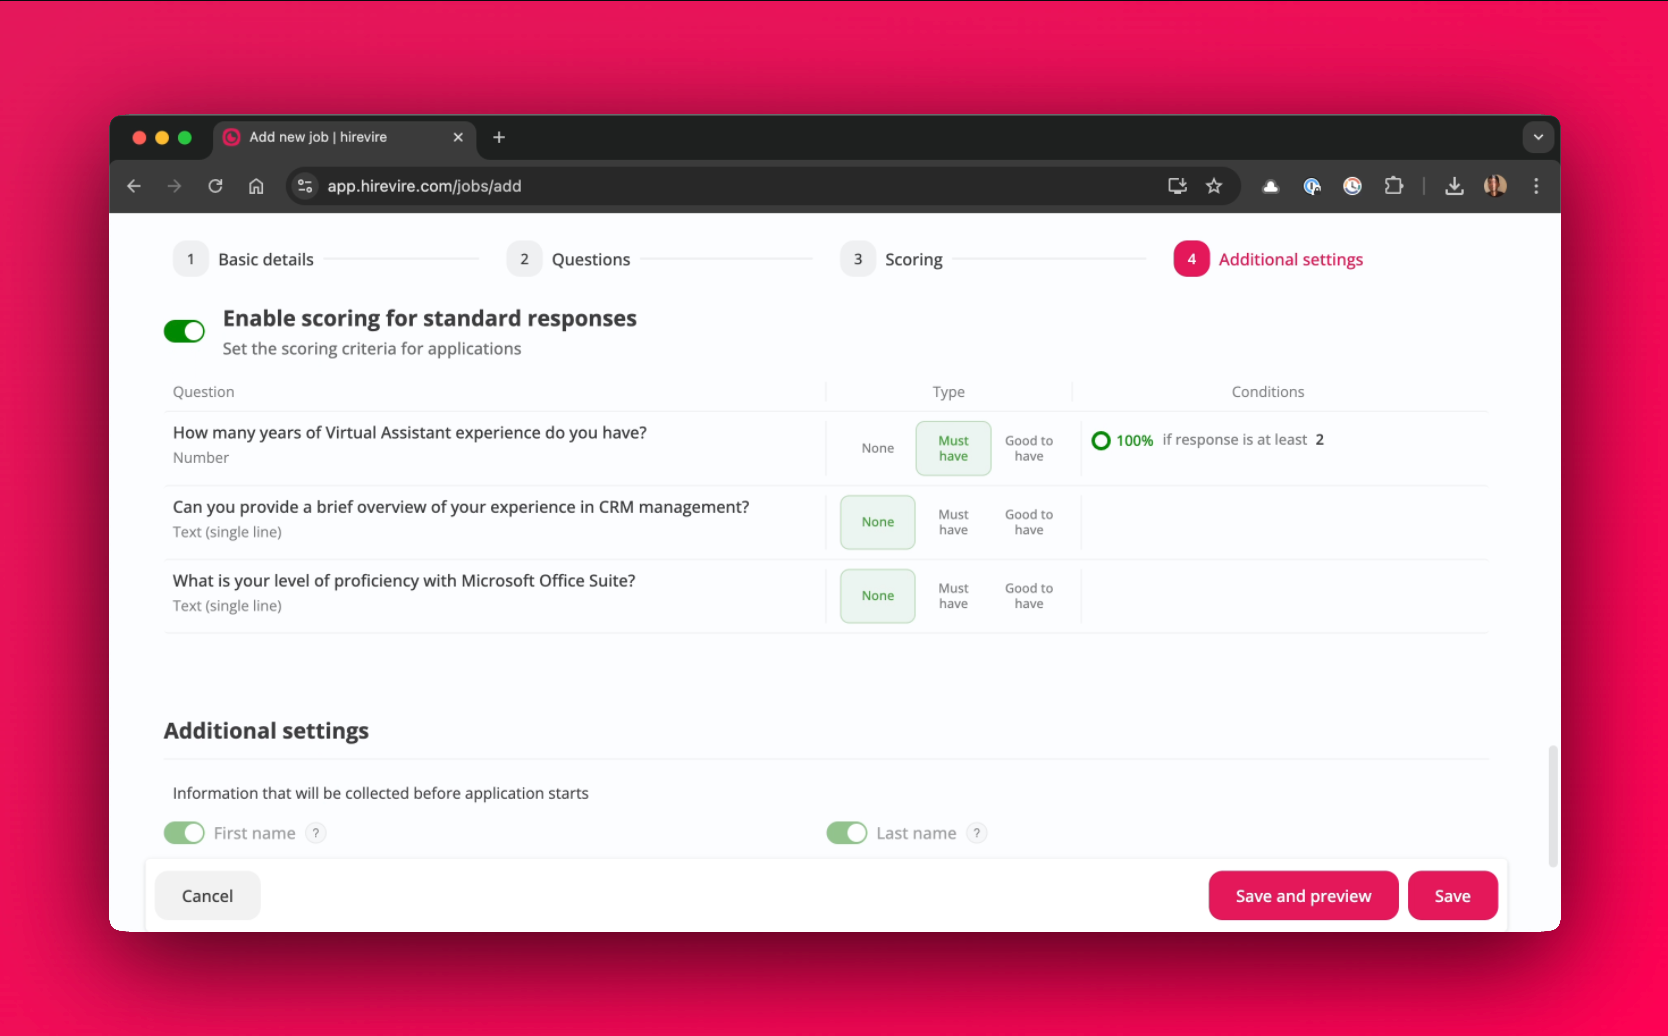Click the install app icon in address bar
Image resolution: width=1668 pixels, height=1036 pixels.
click(x=1177, y=186)
